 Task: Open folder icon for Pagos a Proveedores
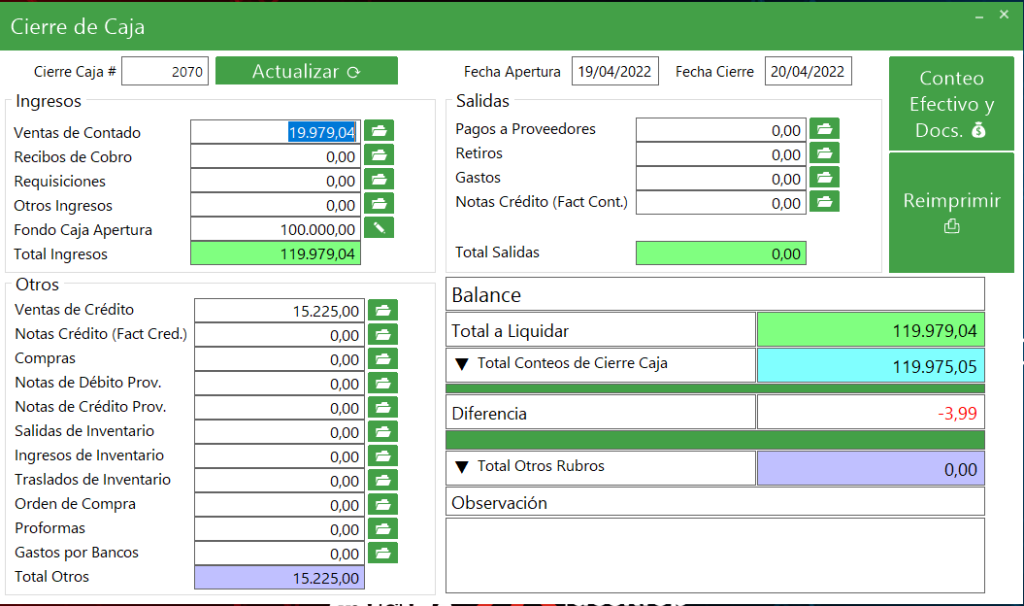824,129
